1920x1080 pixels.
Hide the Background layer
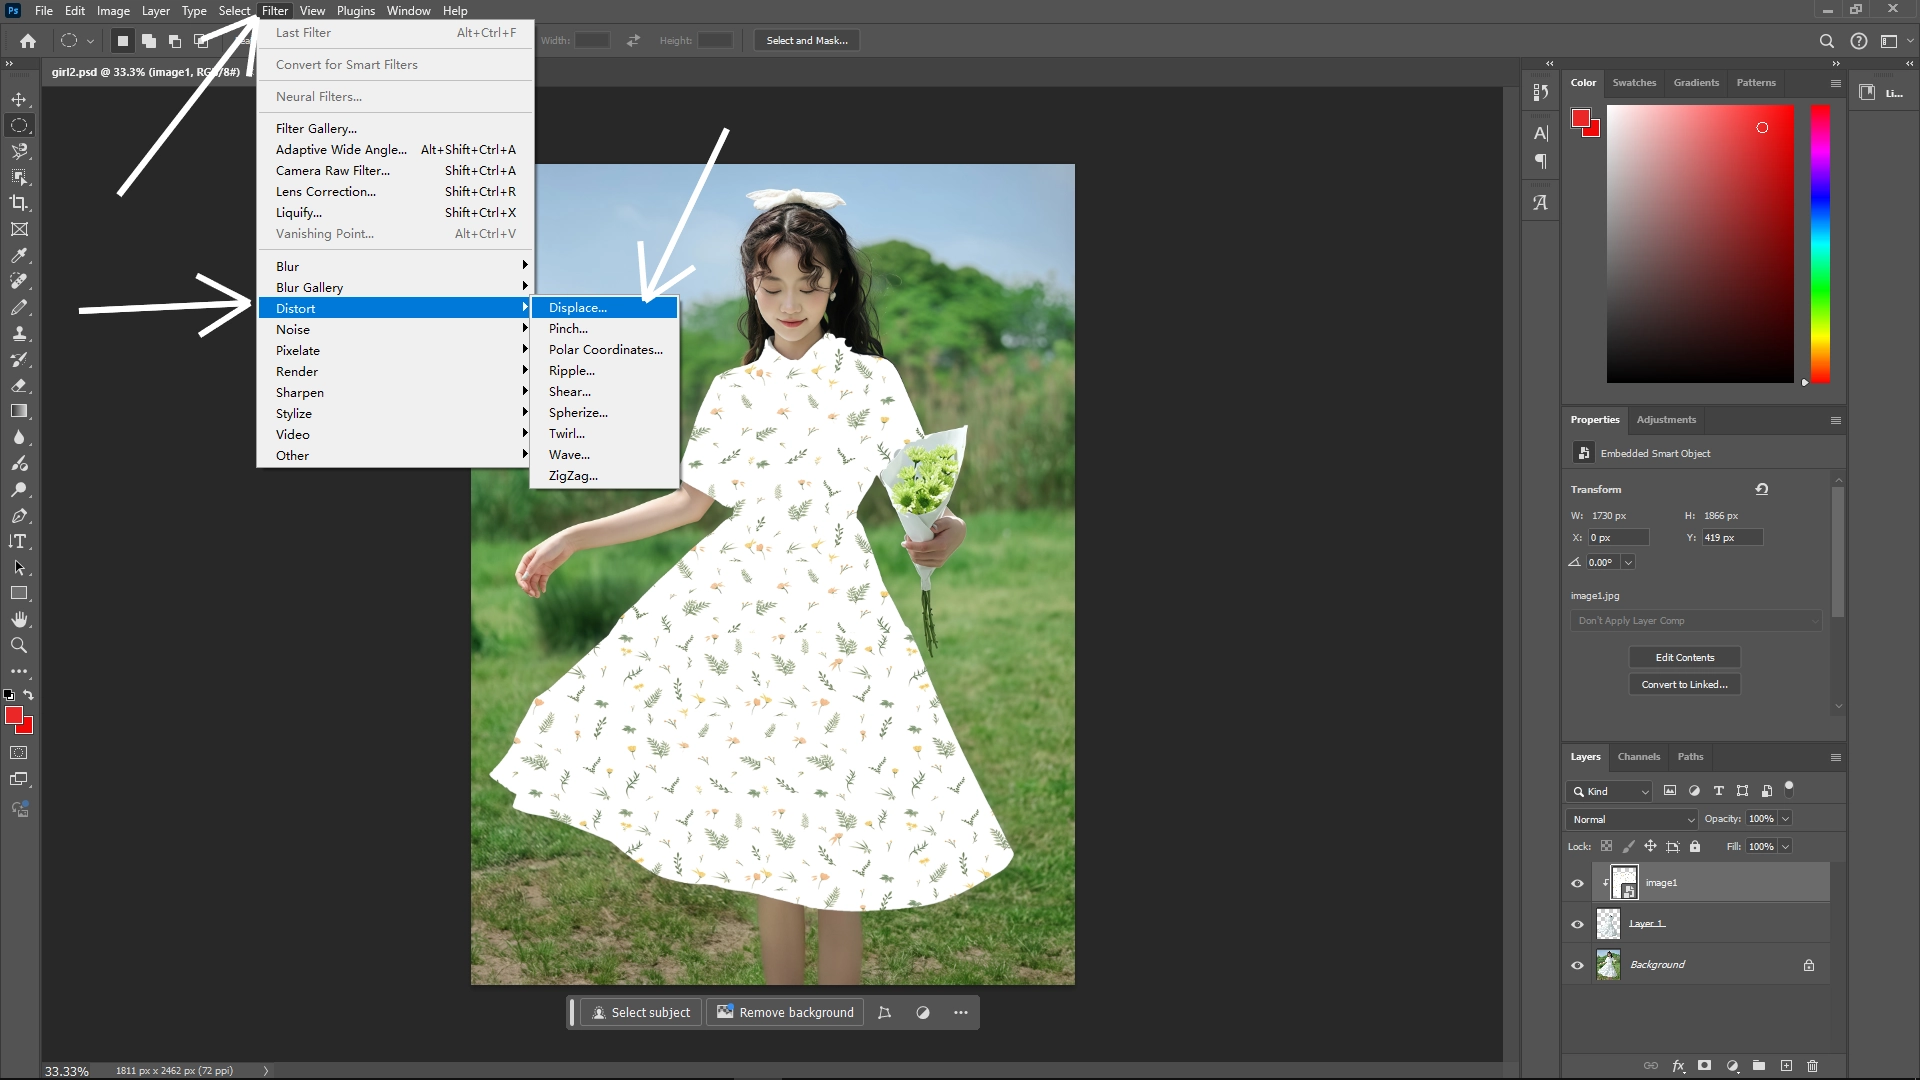(x=1577, y=964)
